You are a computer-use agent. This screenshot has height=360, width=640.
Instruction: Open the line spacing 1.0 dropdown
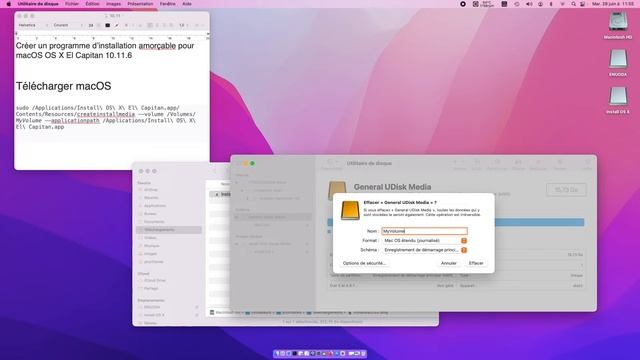(x=183, y=25)
